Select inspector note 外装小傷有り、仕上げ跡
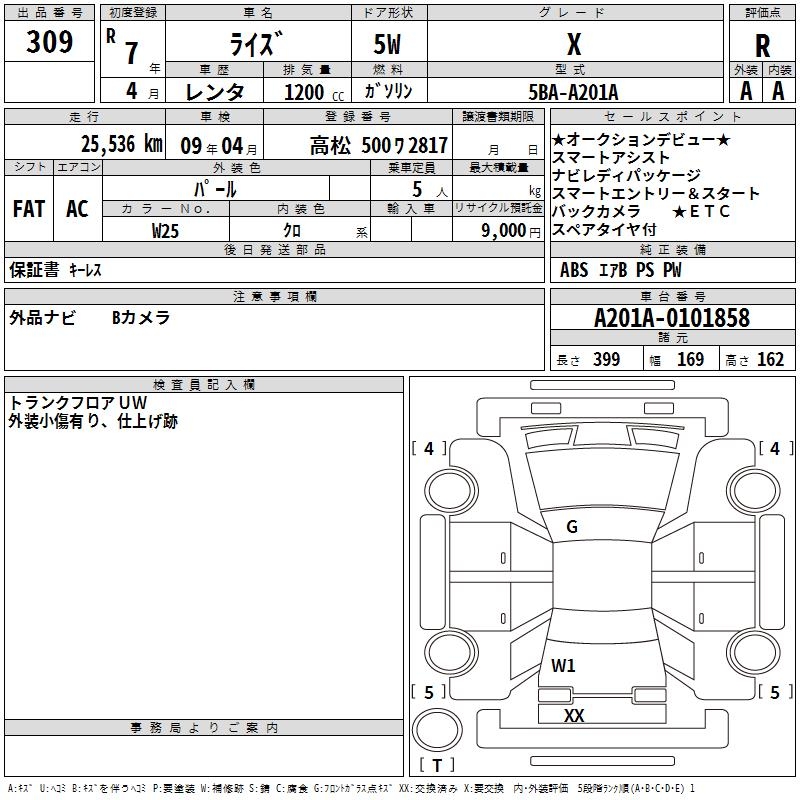 93,421
